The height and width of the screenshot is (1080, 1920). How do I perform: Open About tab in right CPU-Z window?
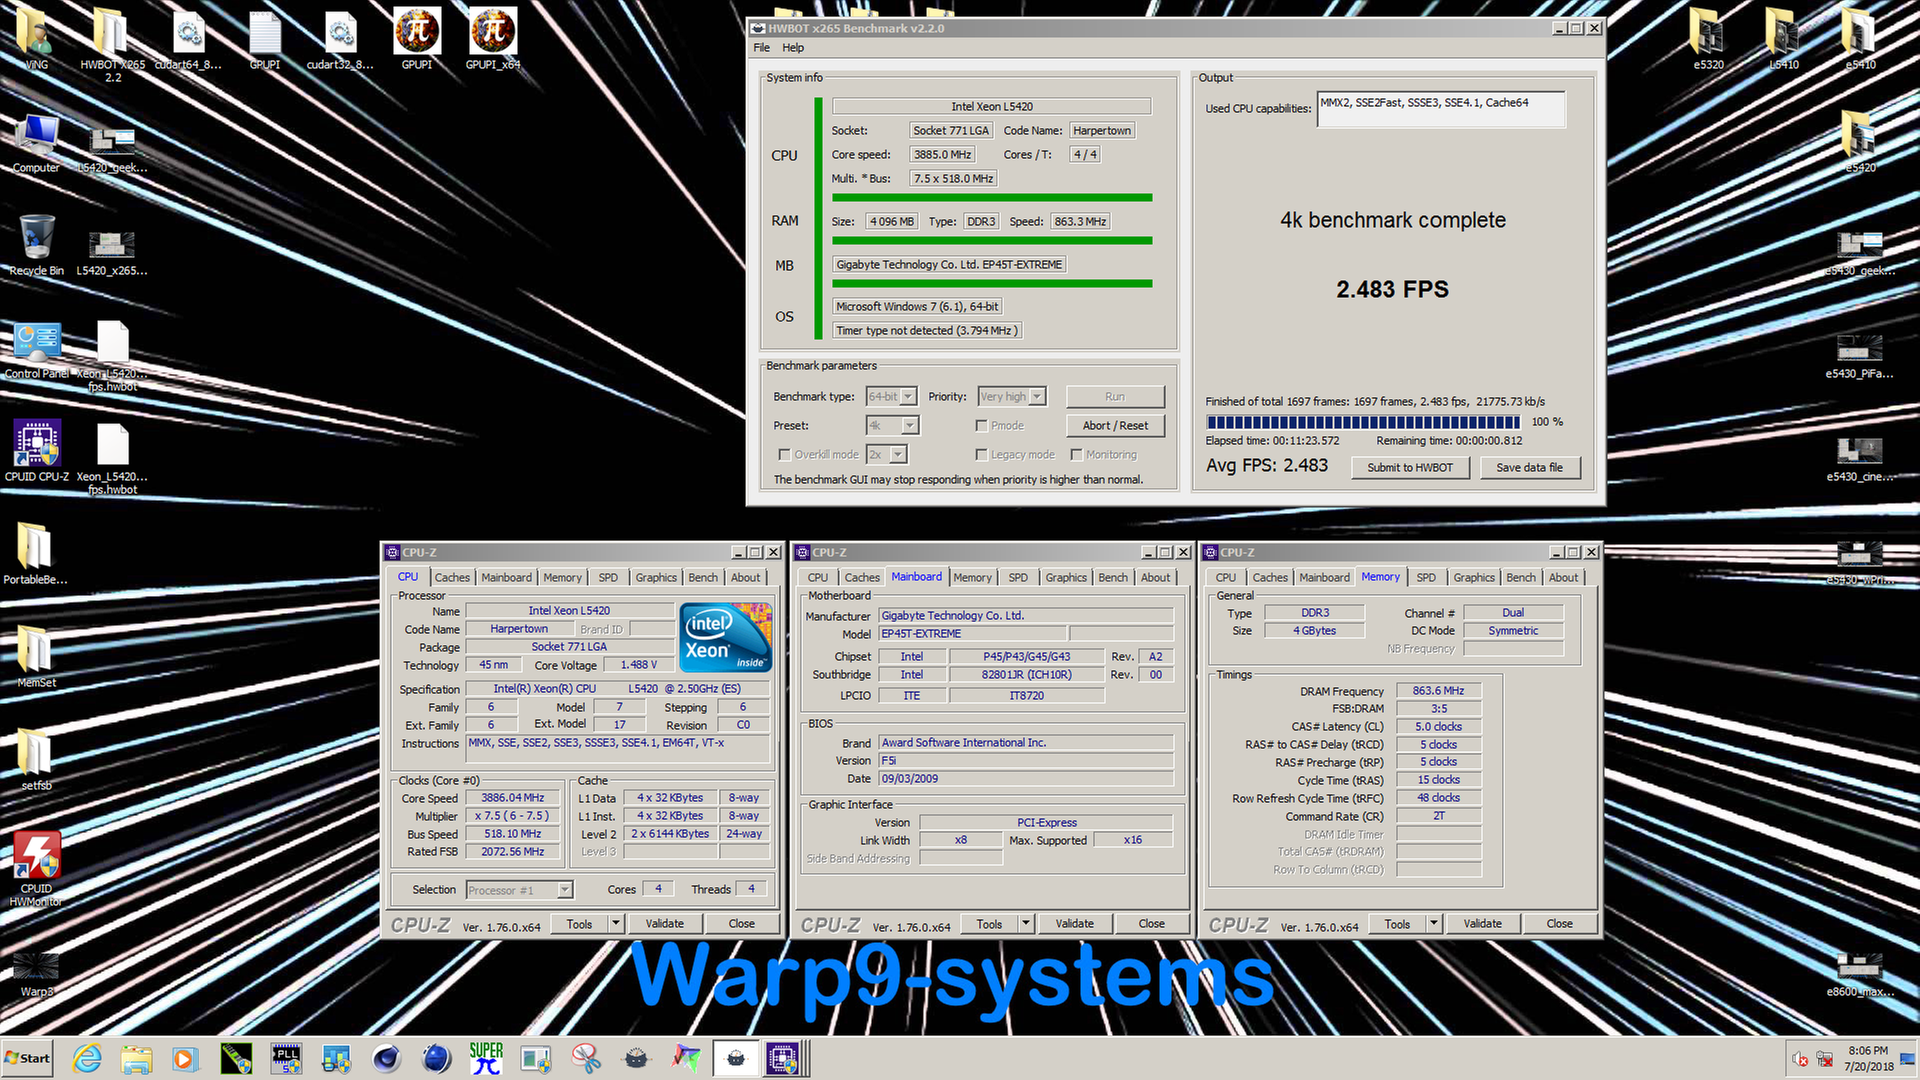pos(1564,578)
